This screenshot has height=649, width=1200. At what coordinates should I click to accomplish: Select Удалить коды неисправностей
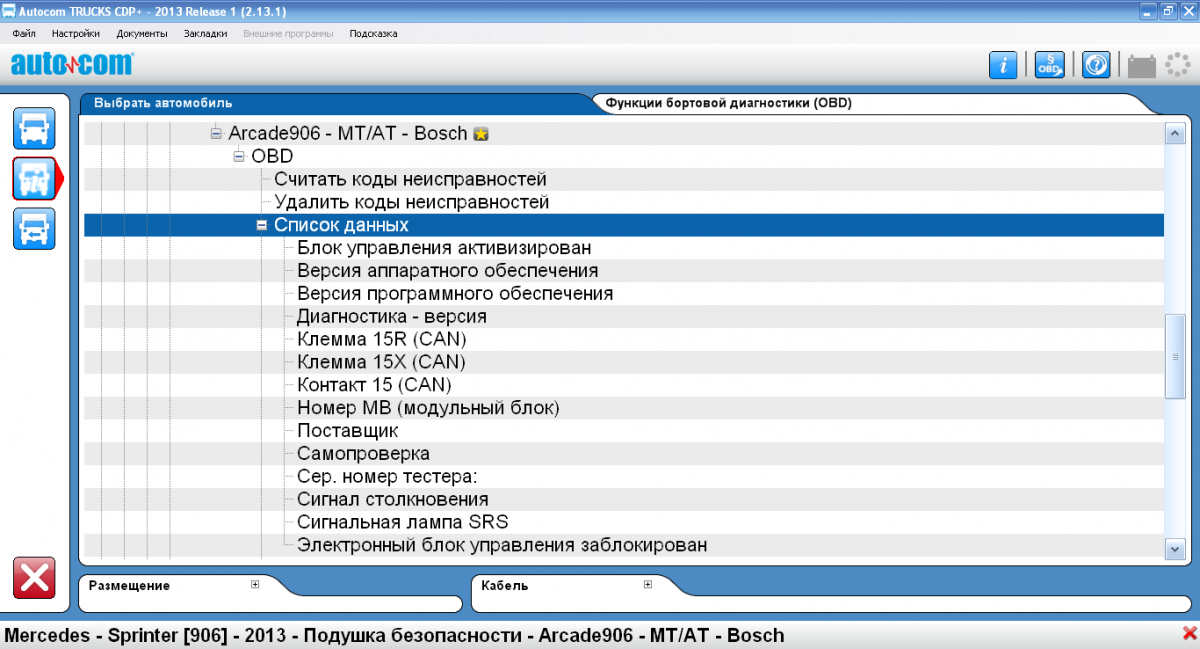(x=412, y=202)
